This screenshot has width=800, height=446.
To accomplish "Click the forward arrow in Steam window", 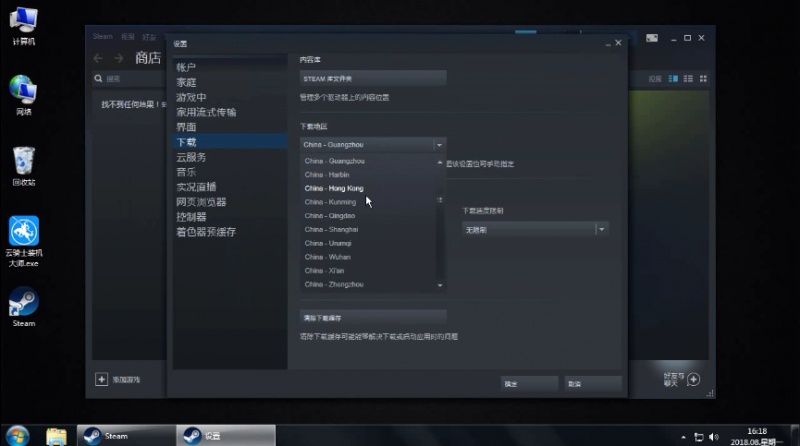I will point(118,58).
